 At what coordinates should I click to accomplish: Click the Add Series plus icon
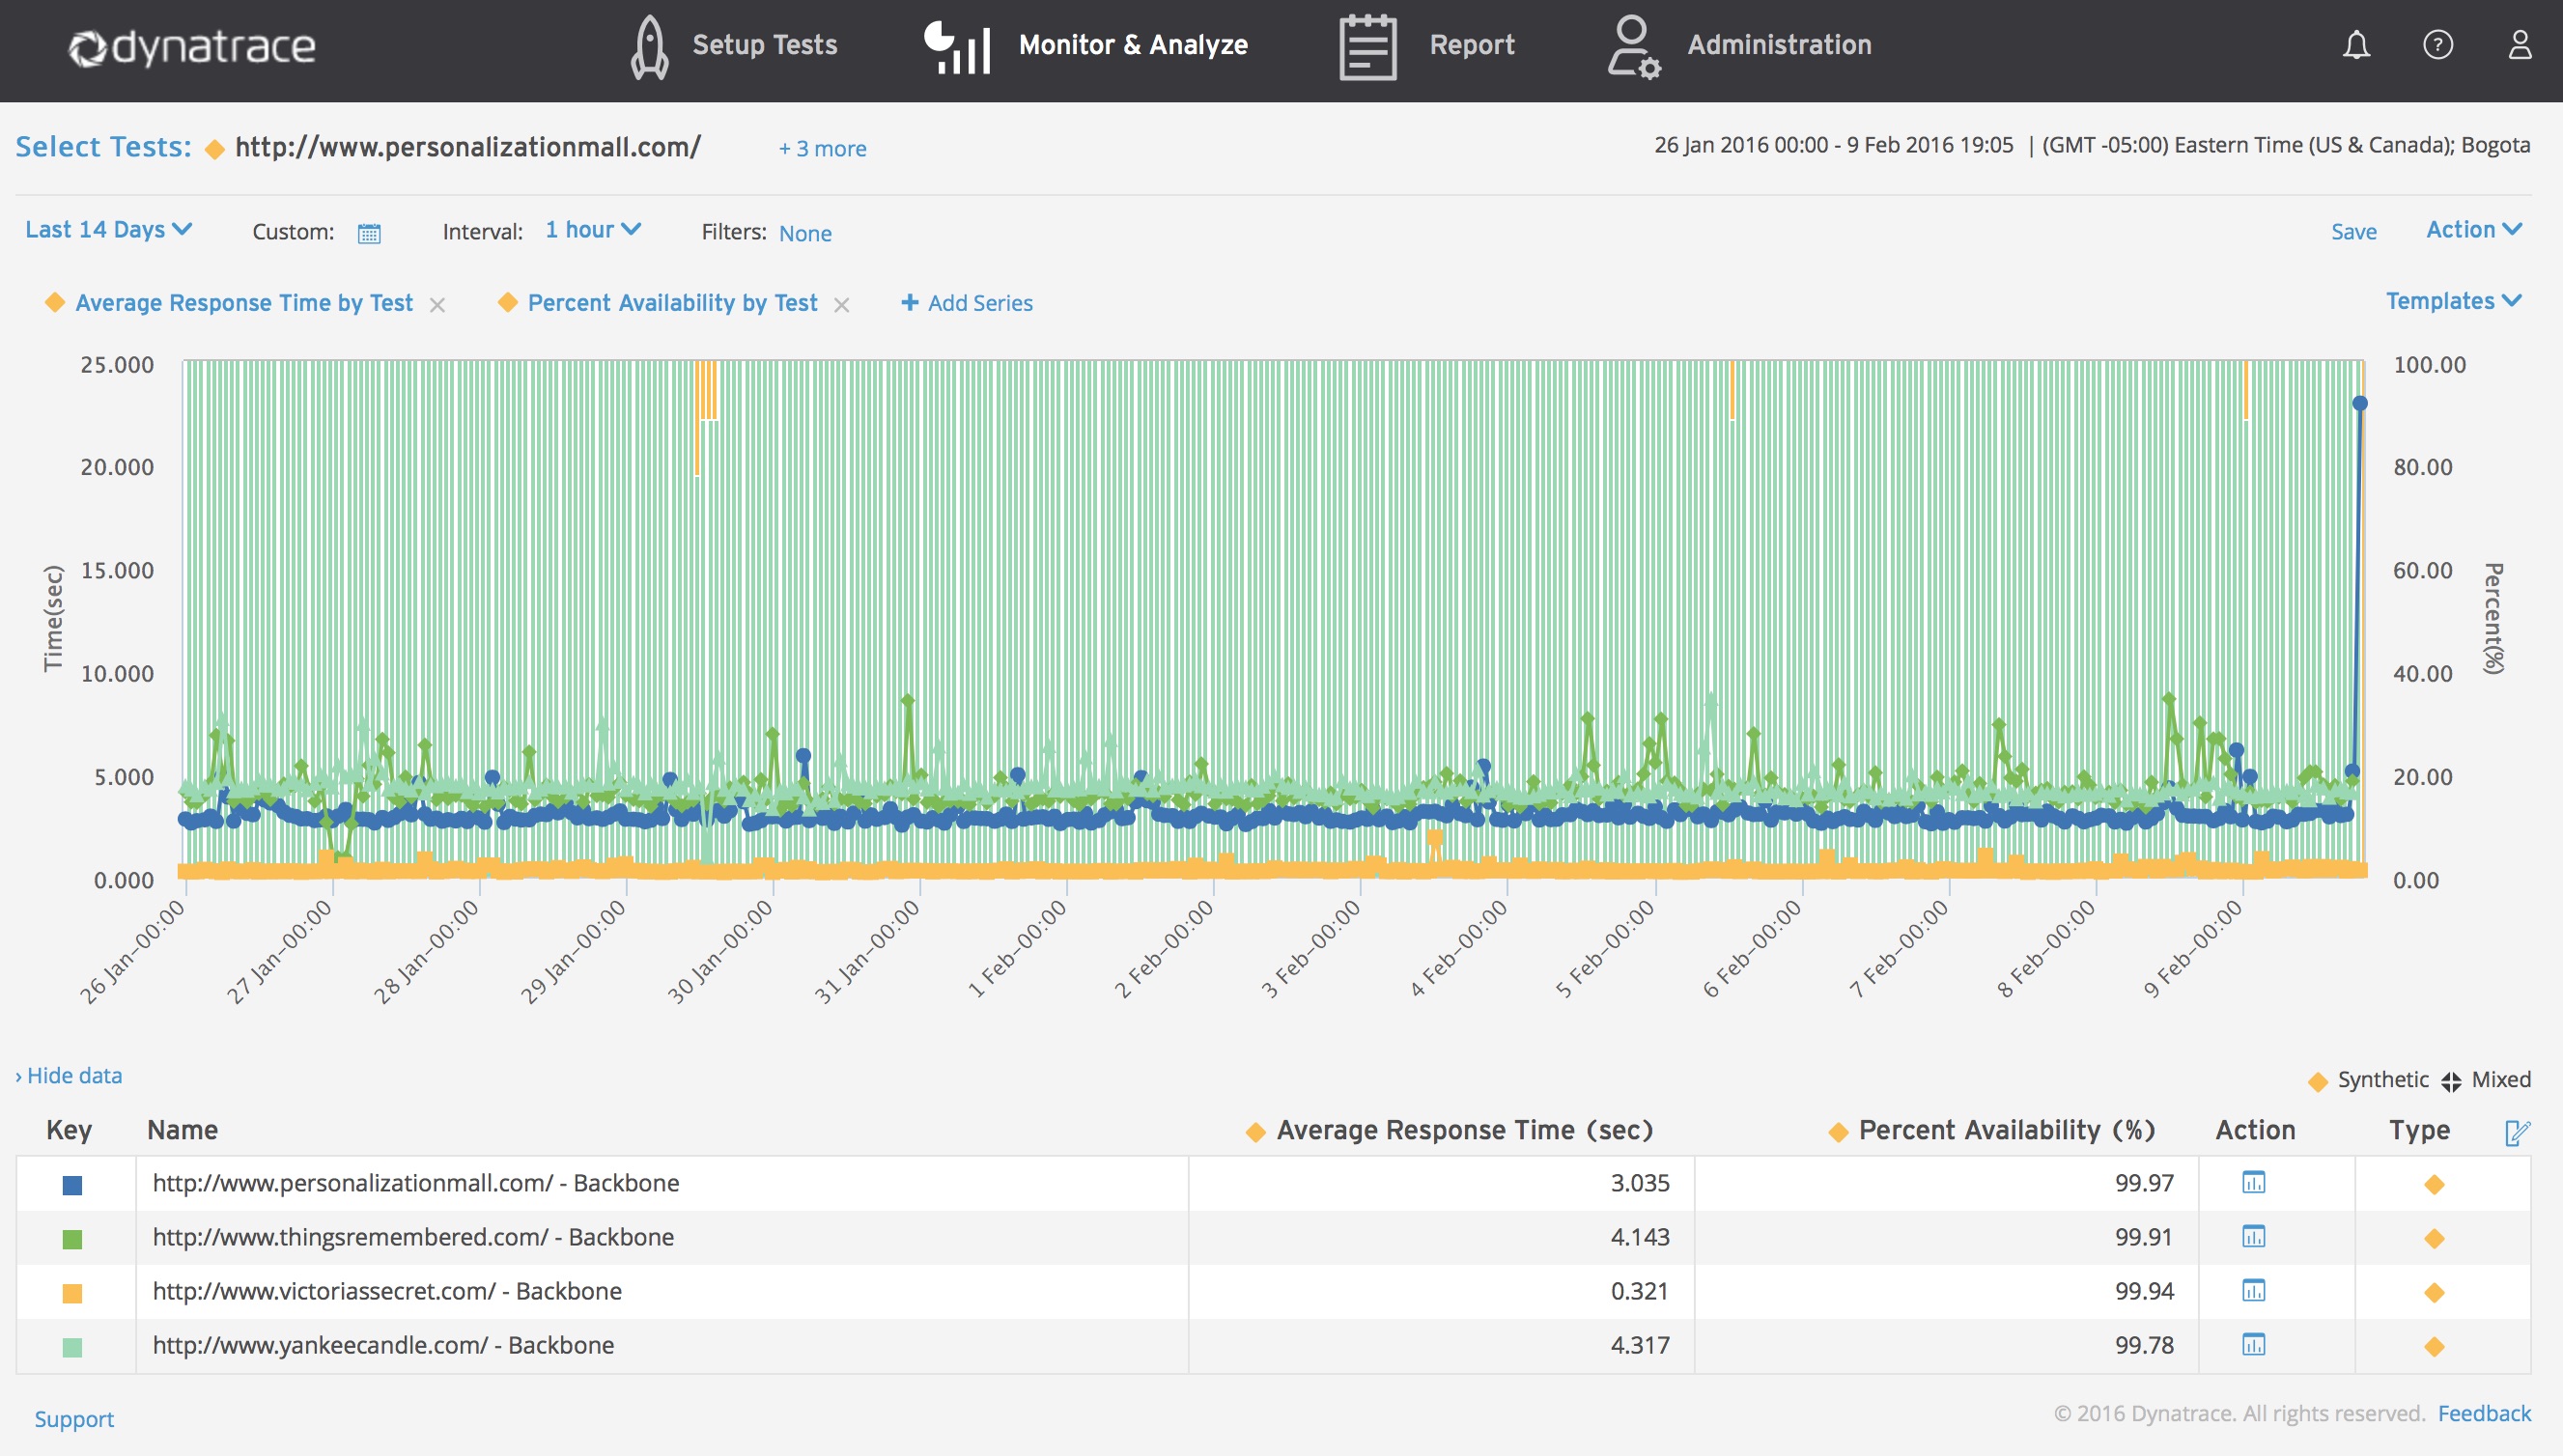pyautogui.click(x=910, y=302)
